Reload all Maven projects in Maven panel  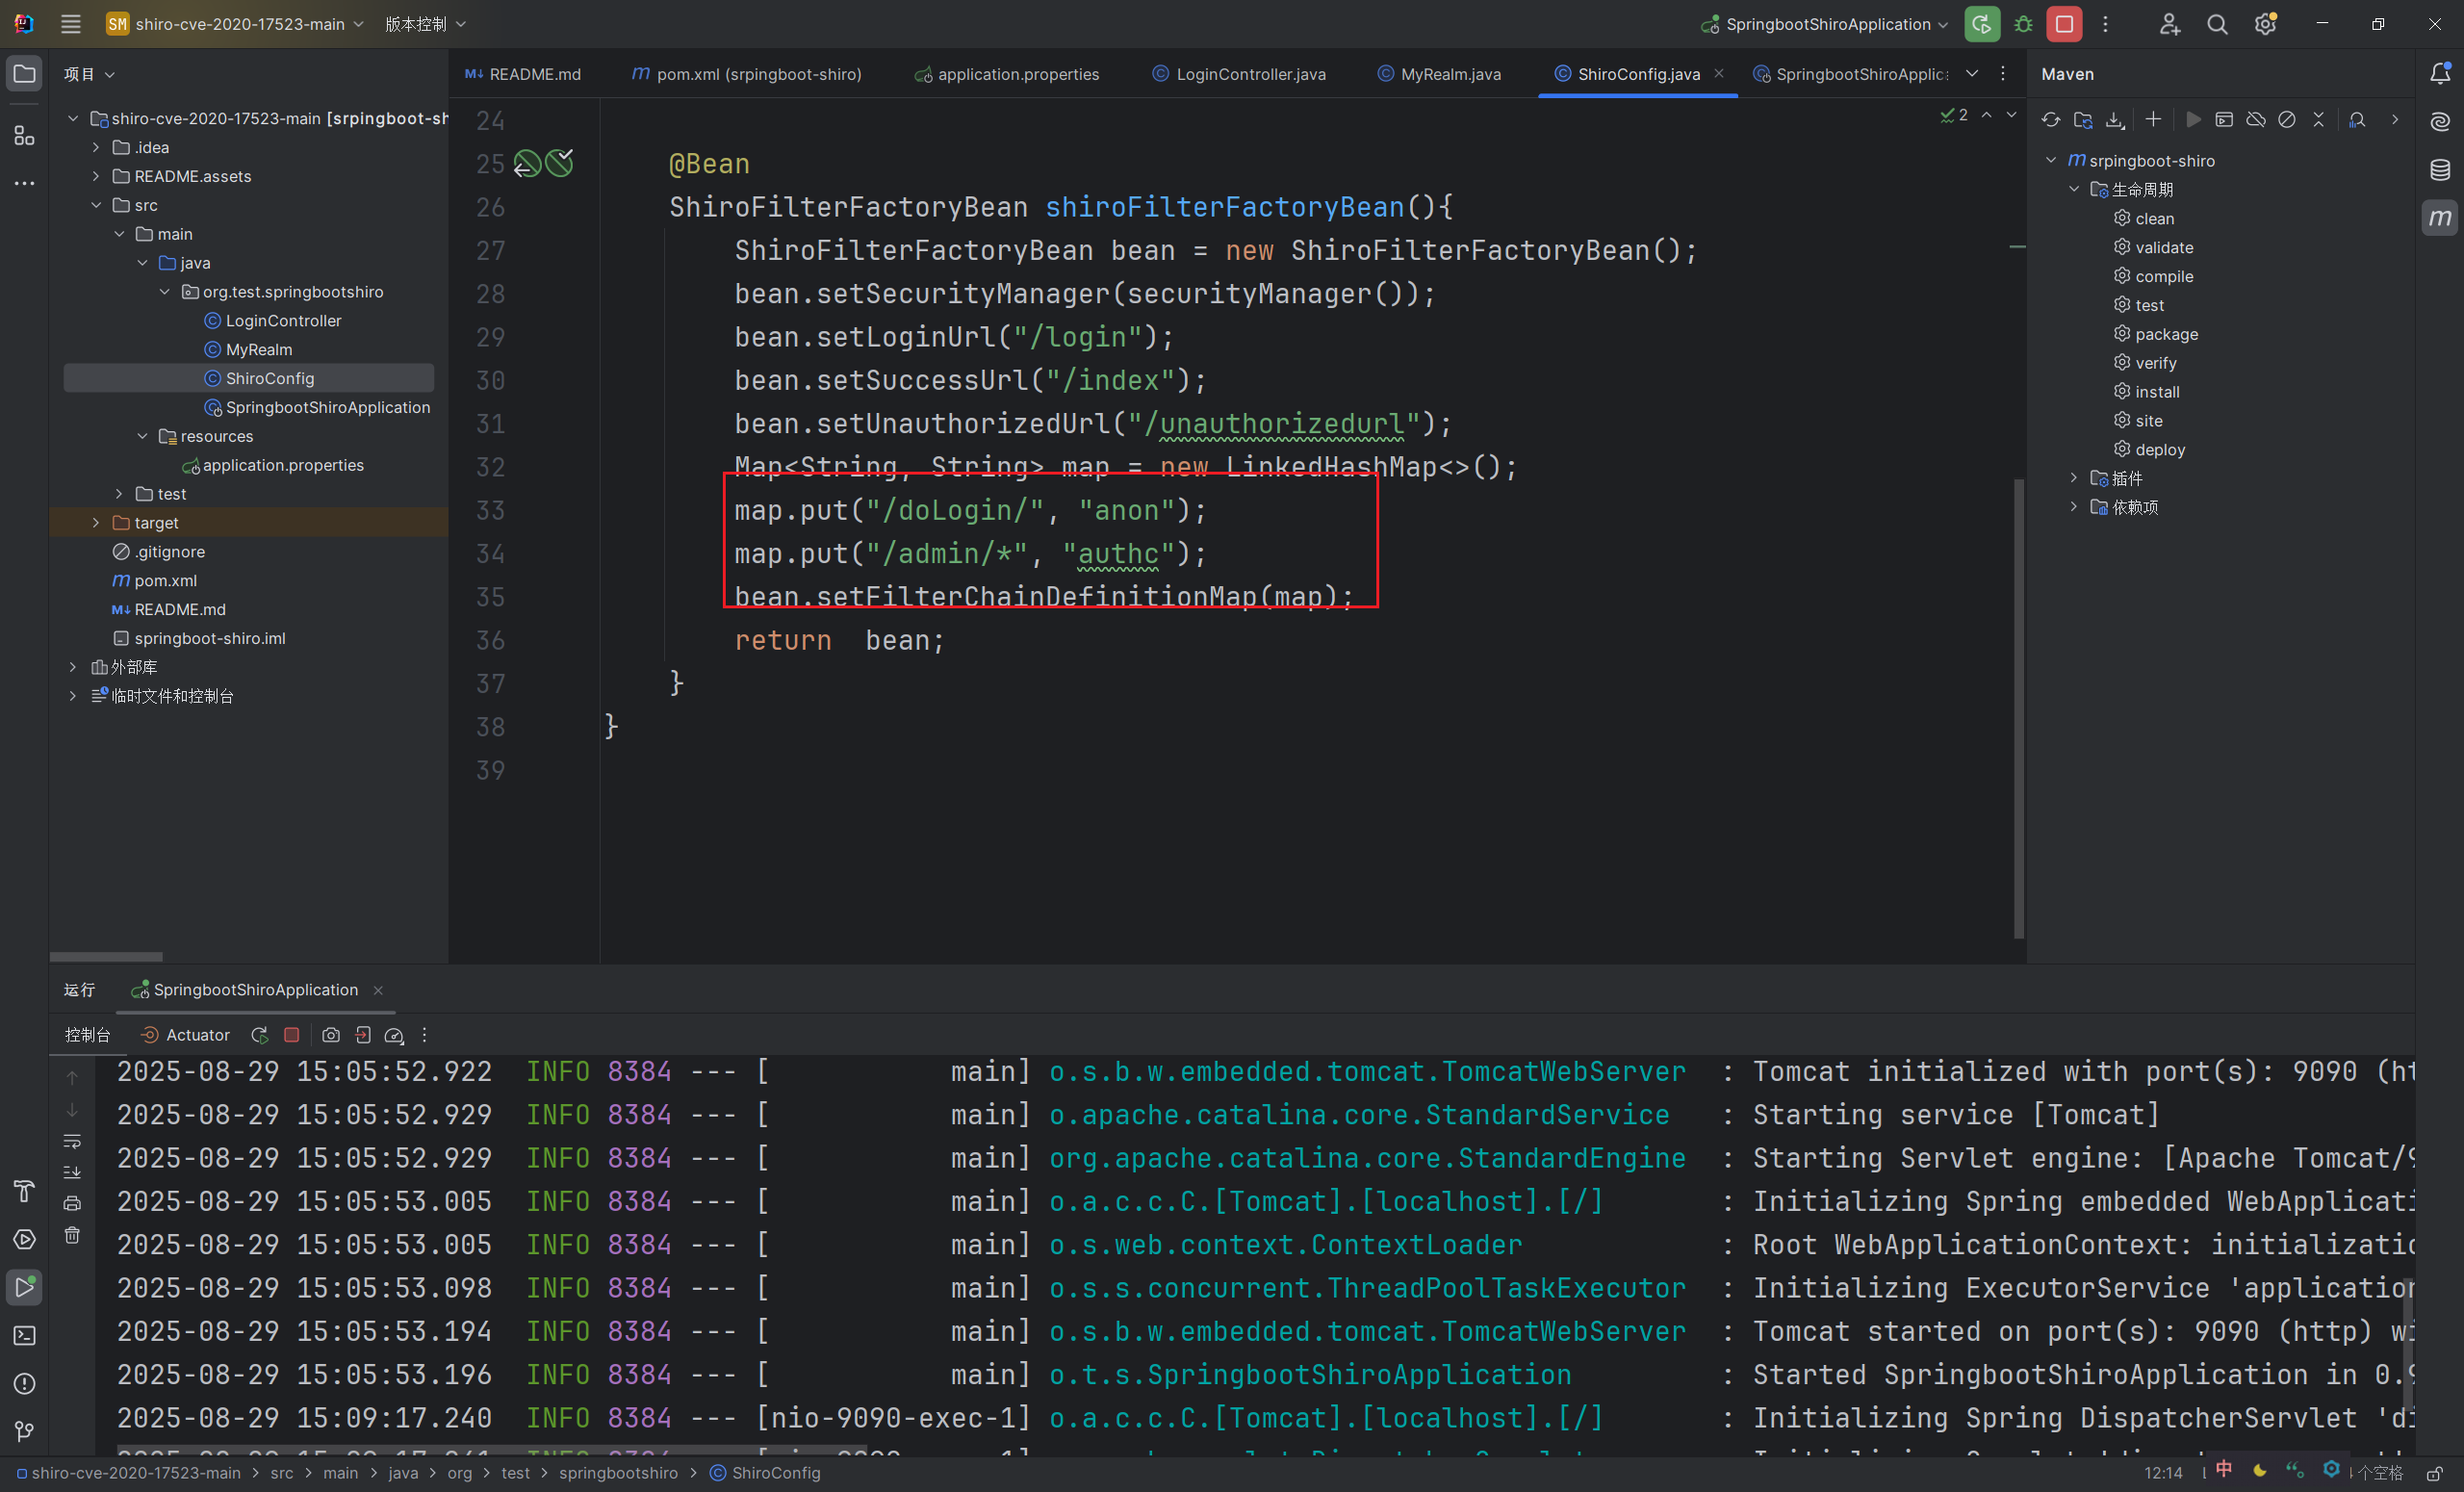[x=2051, y=120]
